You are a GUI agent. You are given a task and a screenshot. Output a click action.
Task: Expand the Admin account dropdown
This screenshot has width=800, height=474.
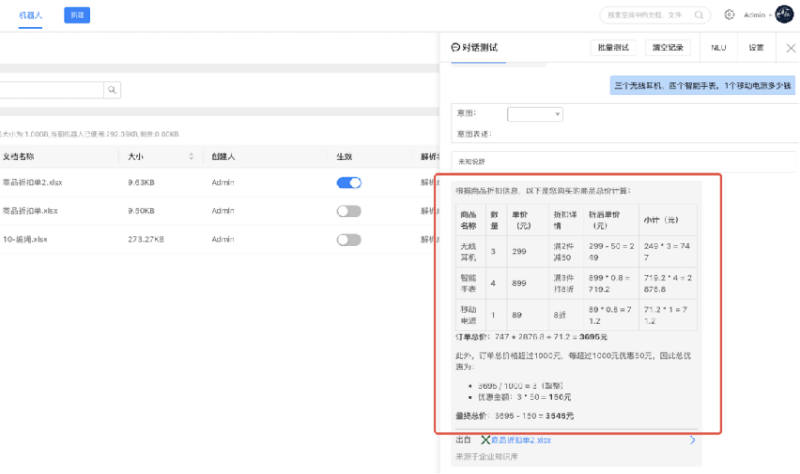758,15
